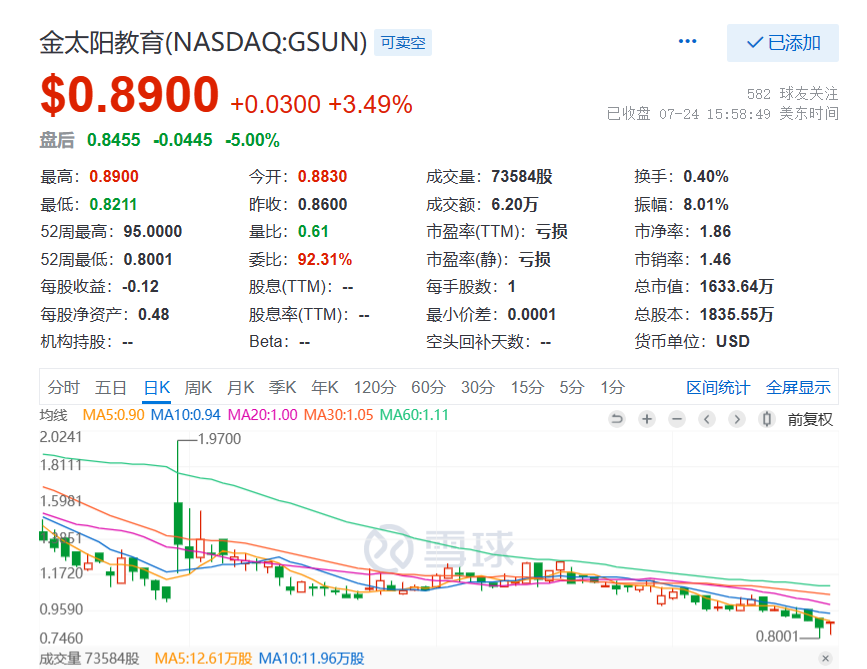Open the 区间统计 range statistics link
Viewport: 867px width, 669px height.
tap(718, 388)
